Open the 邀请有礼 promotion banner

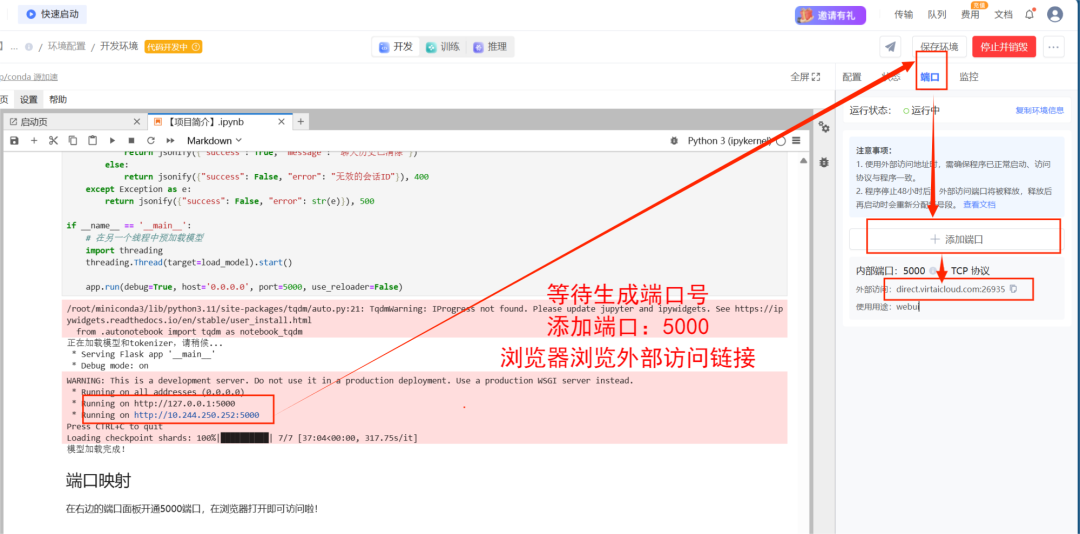[830, 14]
